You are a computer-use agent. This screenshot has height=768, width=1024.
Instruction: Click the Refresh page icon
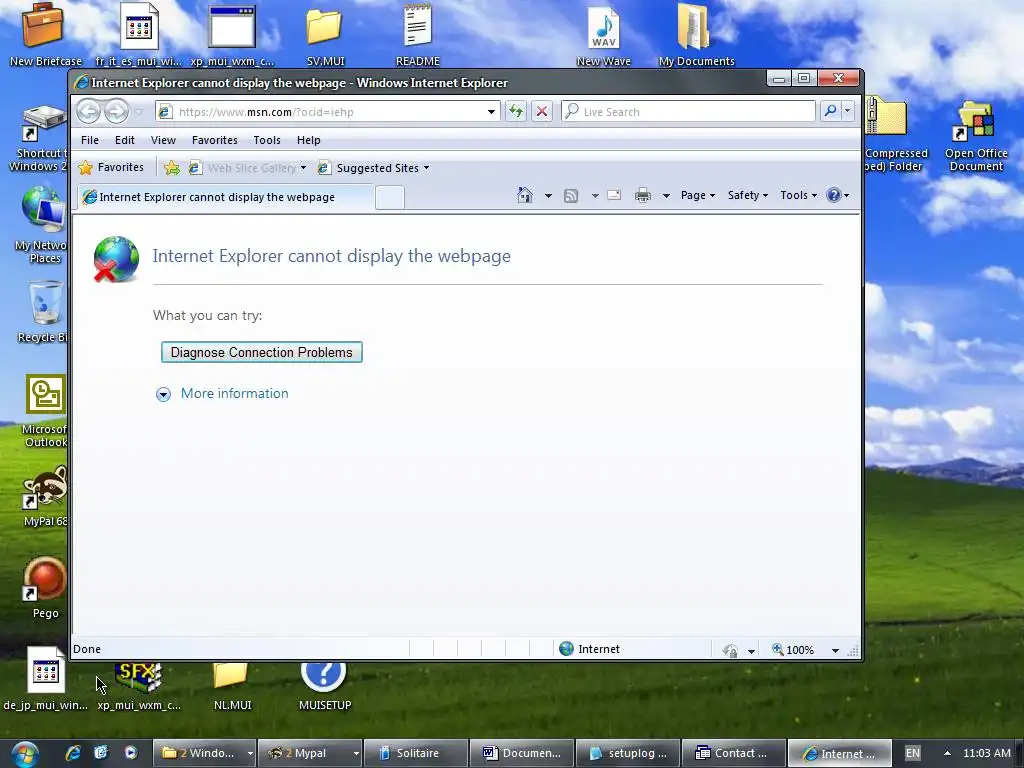[516, 112]
